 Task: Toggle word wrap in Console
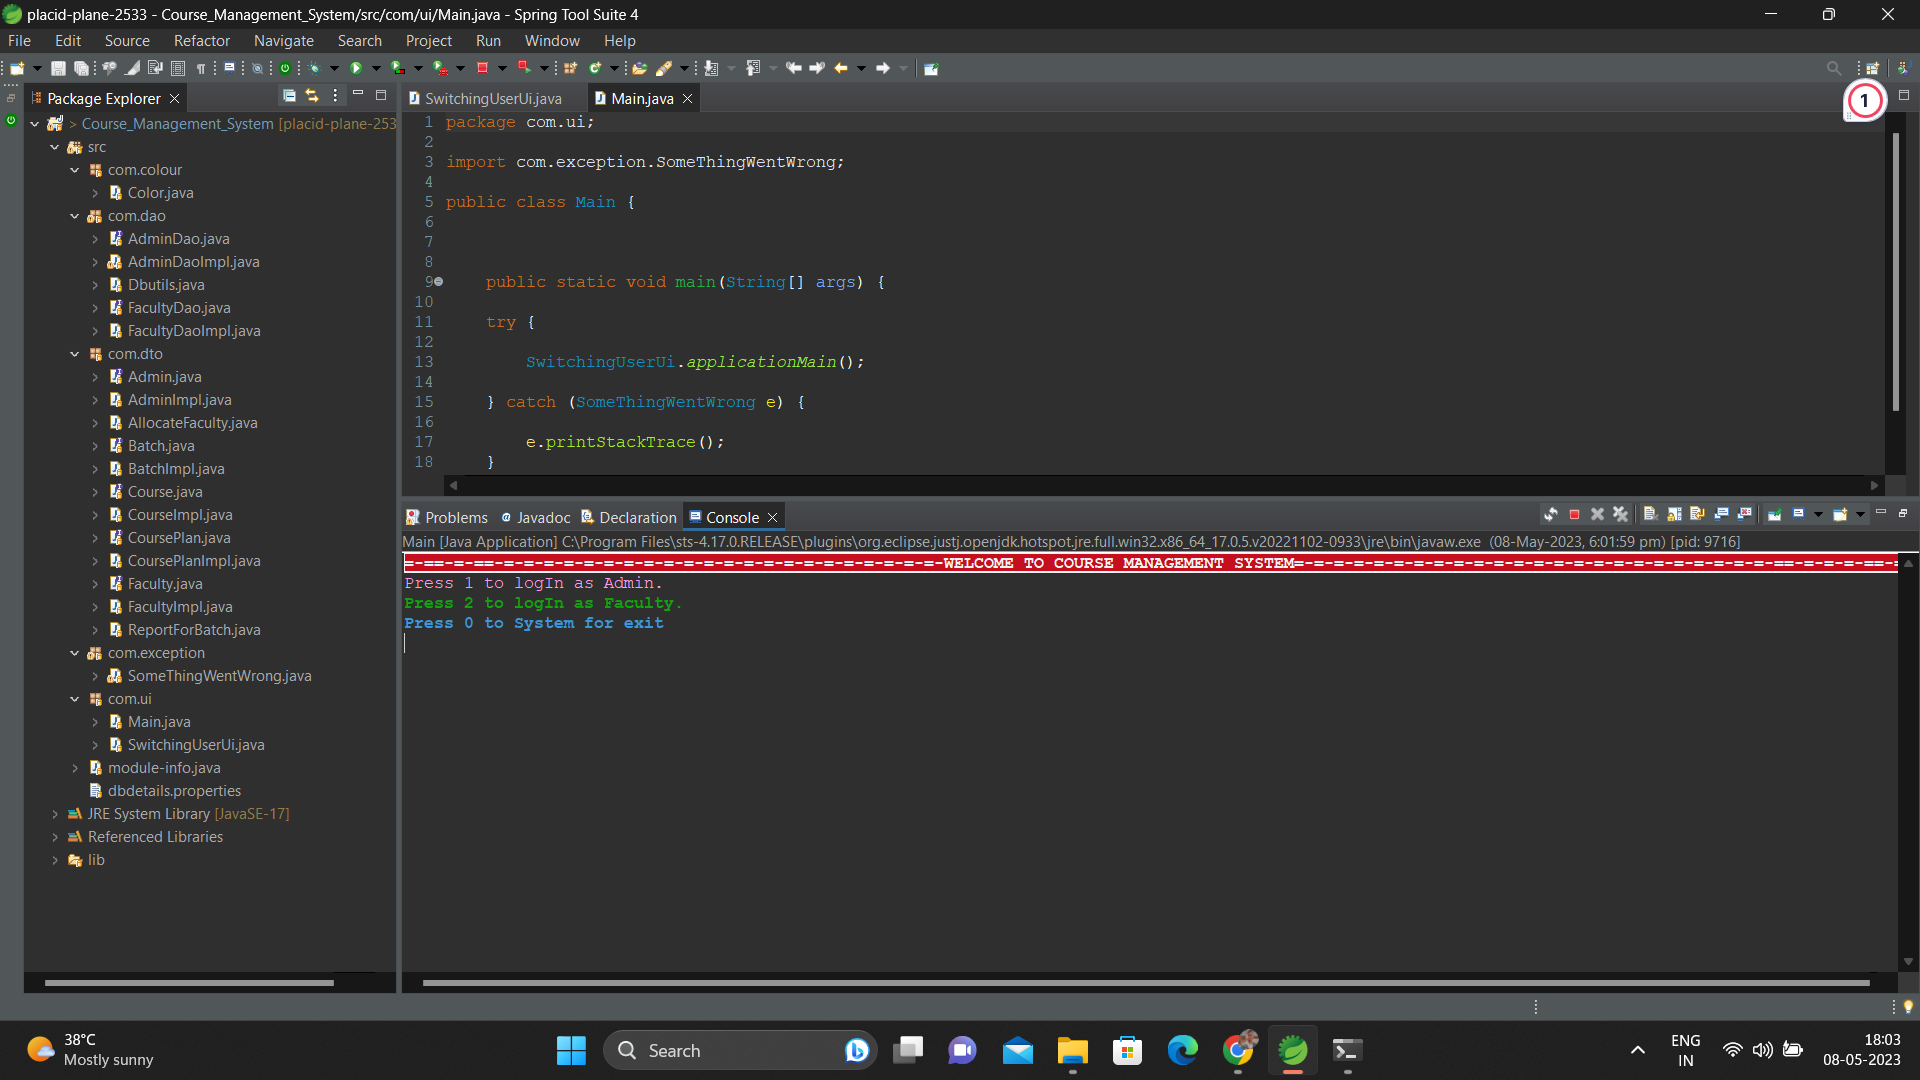click(1696, 514)
